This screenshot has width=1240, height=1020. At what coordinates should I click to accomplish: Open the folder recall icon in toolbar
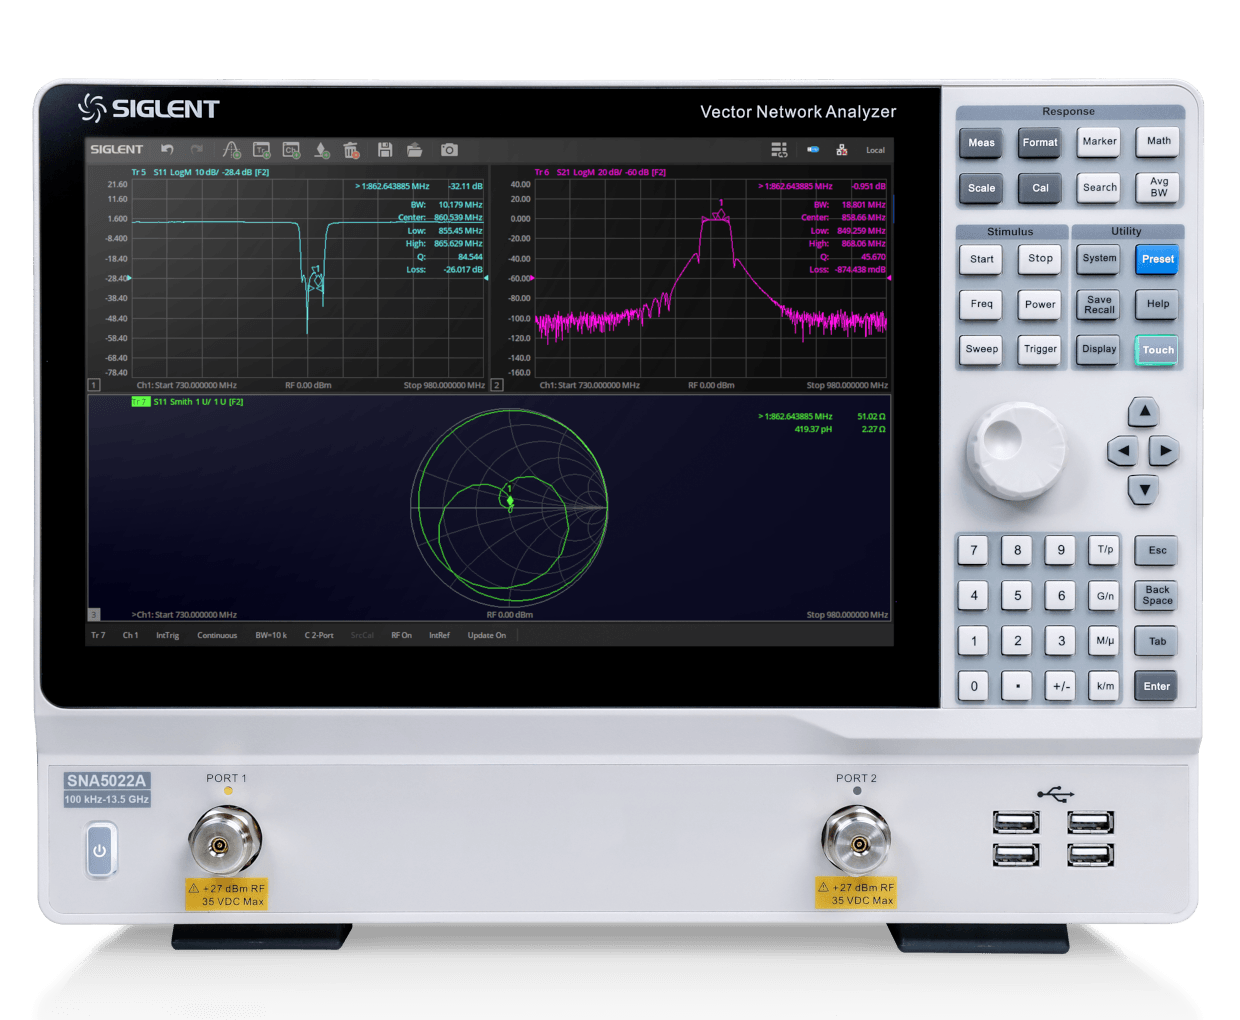click(415, 150)
